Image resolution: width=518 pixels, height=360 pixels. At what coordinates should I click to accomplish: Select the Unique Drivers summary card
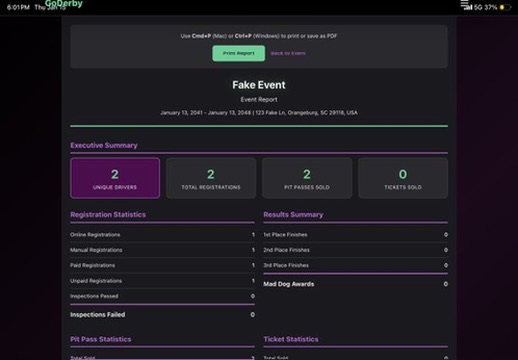click(x=115, y=178)
